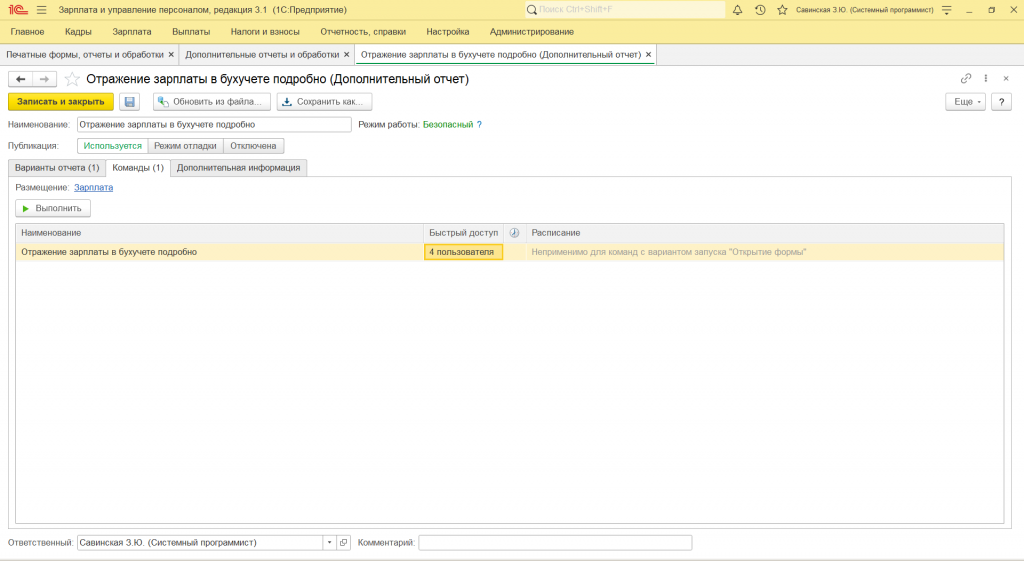
Task: Add this report to favorites with star
Action: 72,79
